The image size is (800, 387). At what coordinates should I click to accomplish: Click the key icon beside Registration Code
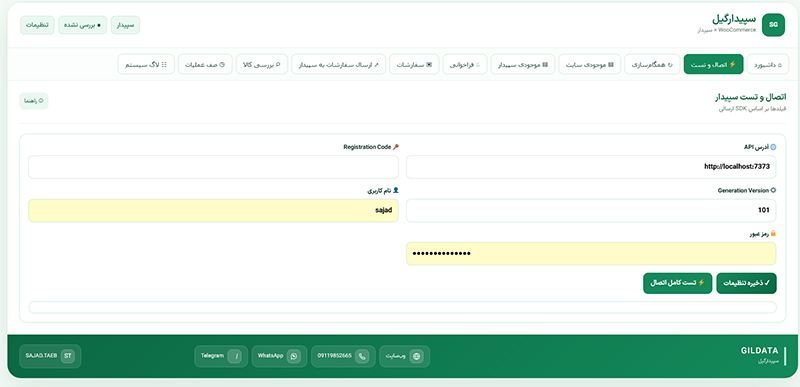pos(396,147)
